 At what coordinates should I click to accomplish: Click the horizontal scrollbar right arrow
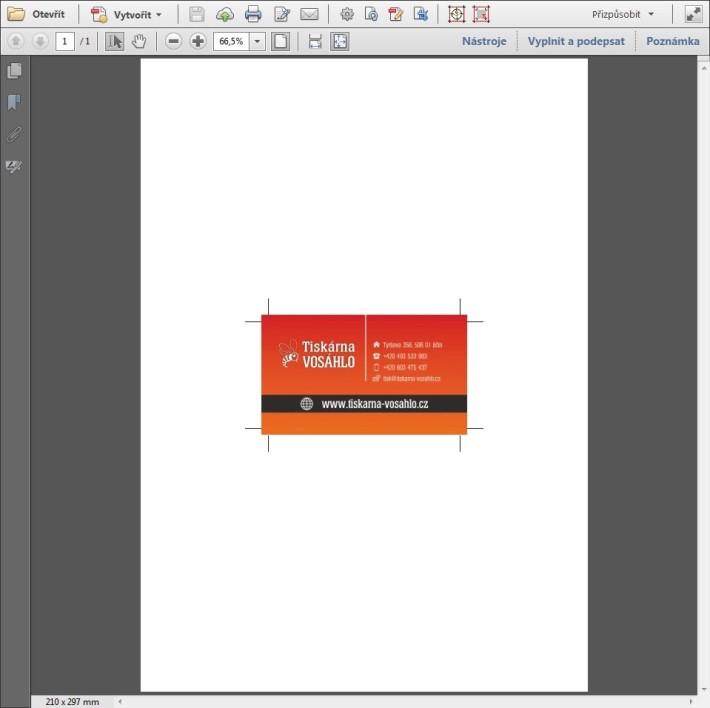(x=691, y=702)
